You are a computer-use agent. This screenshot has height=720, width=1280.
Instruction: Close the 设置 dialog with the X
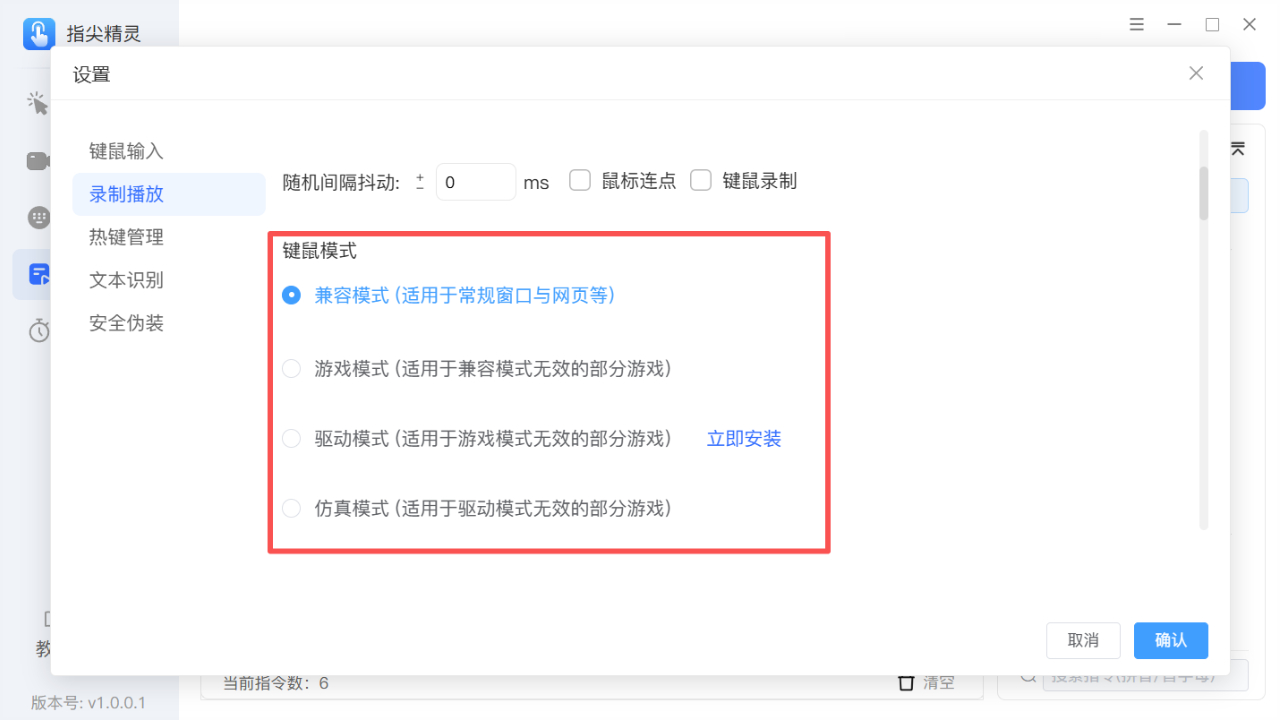coord(1196,73)
